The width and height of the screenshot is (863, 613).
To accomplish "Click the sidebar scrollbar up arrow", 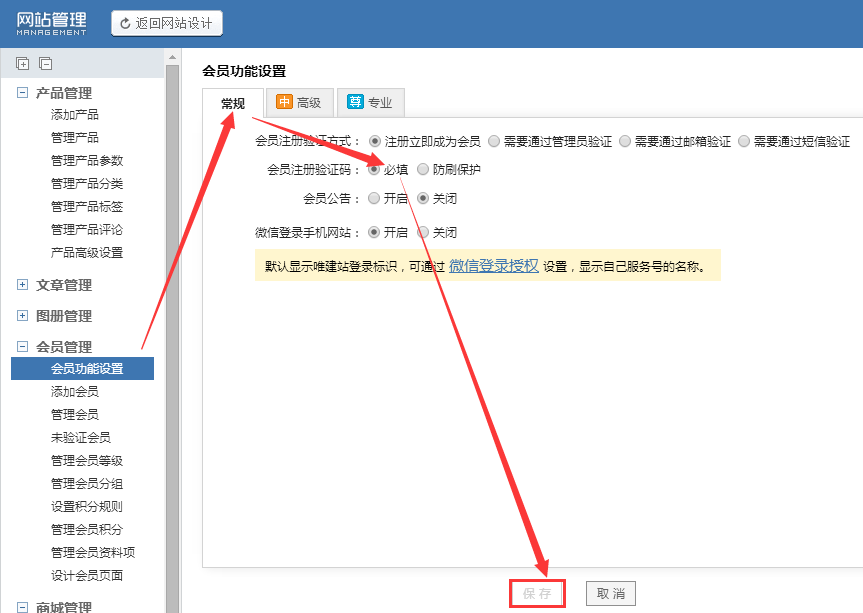I will tap(172, 57).
